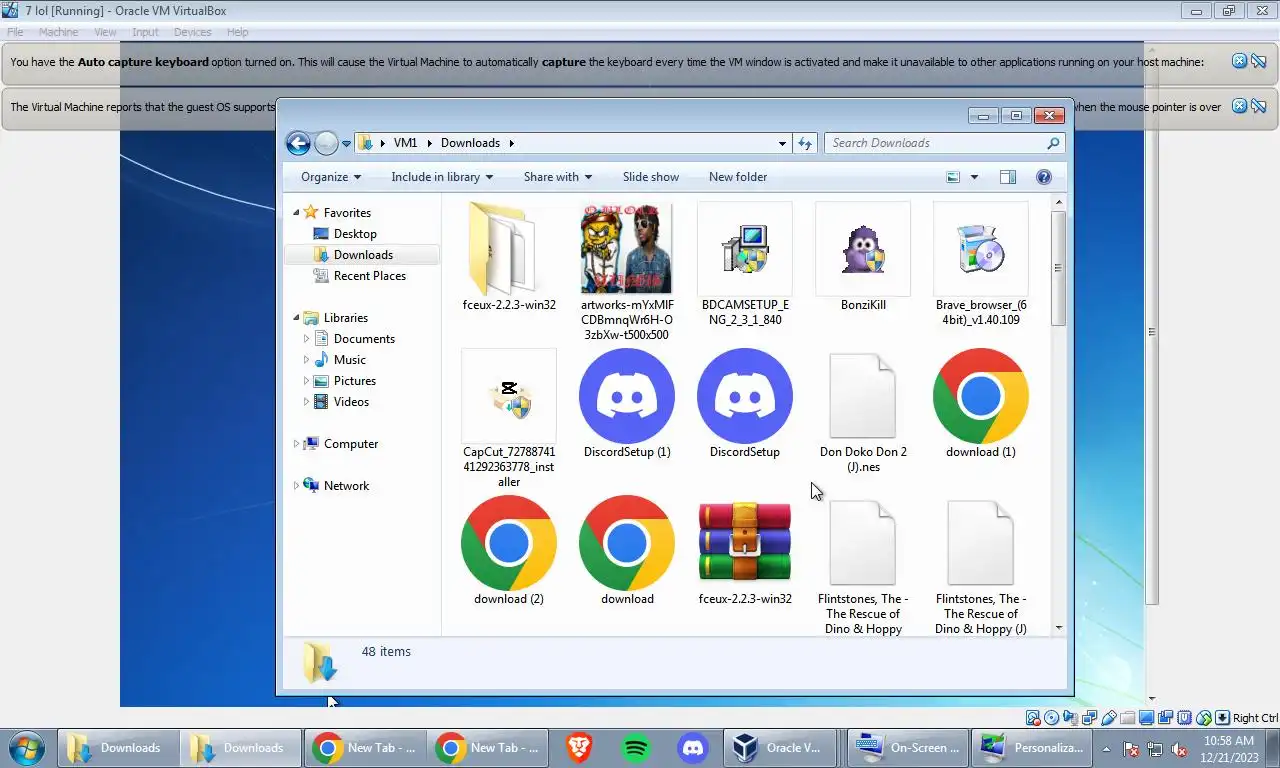Image resolution: width=1280 pixels, height=768 pixels.
Task: Open the fceux-2.2.3-win32 folder icon
Action: (509, 250)
